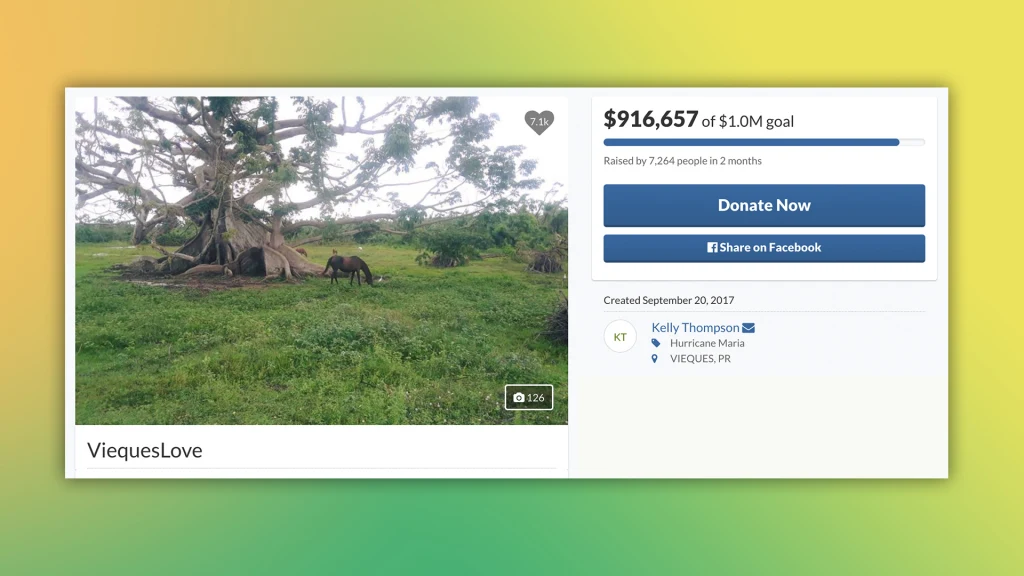The image size is (1024, 576).
Task: Open Kelly Thompson's profile link
Action: [x=697, y=327]
